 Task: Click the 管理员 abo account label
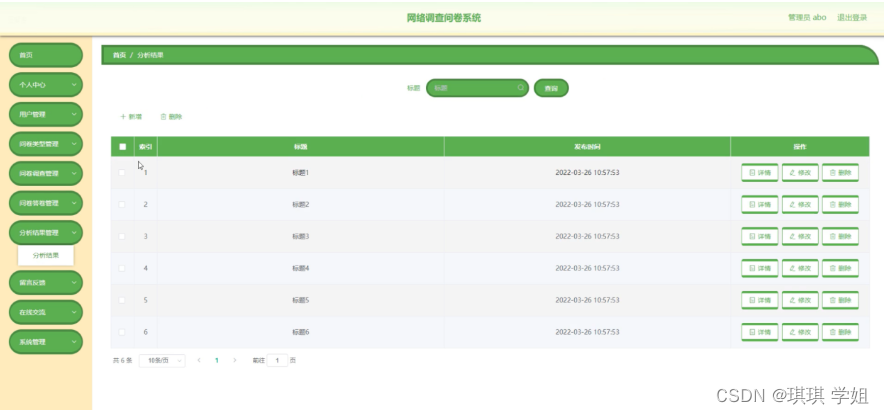point(807,17)
